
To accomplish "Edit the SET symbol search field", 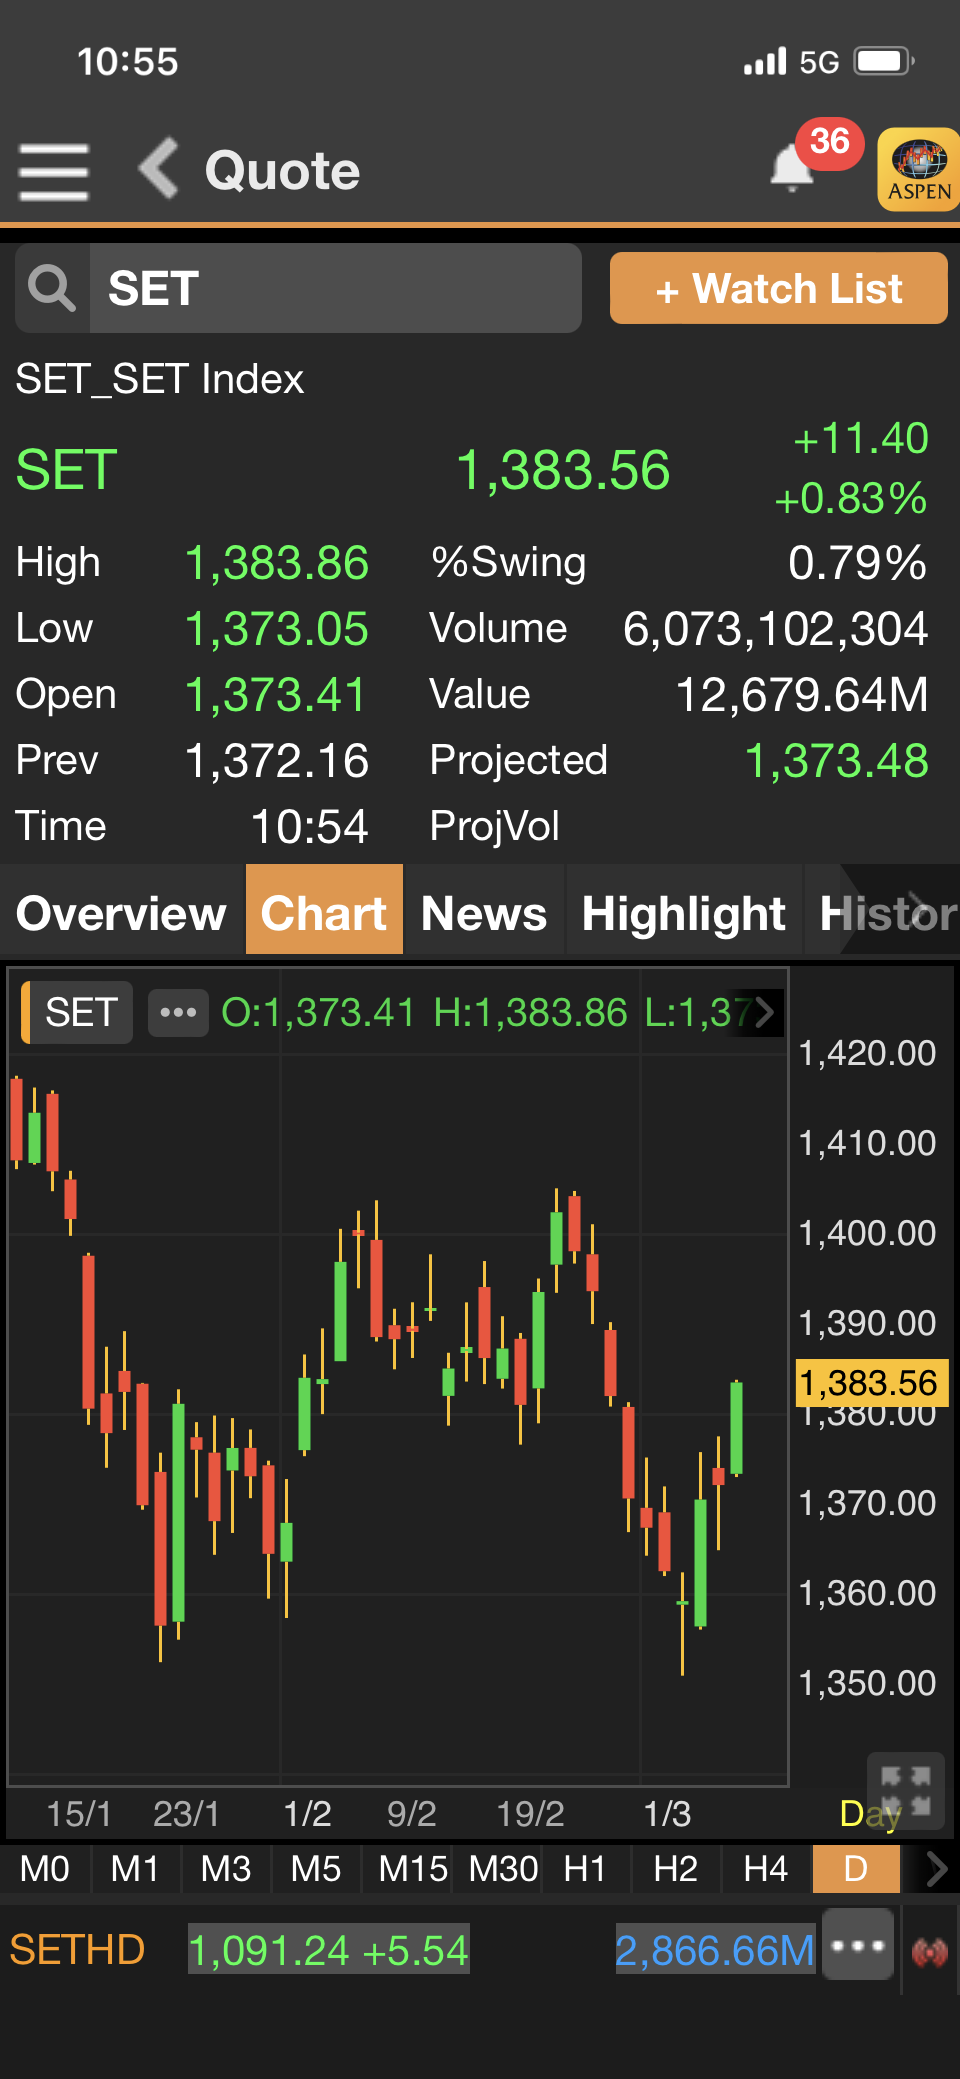I will [336, 288].
